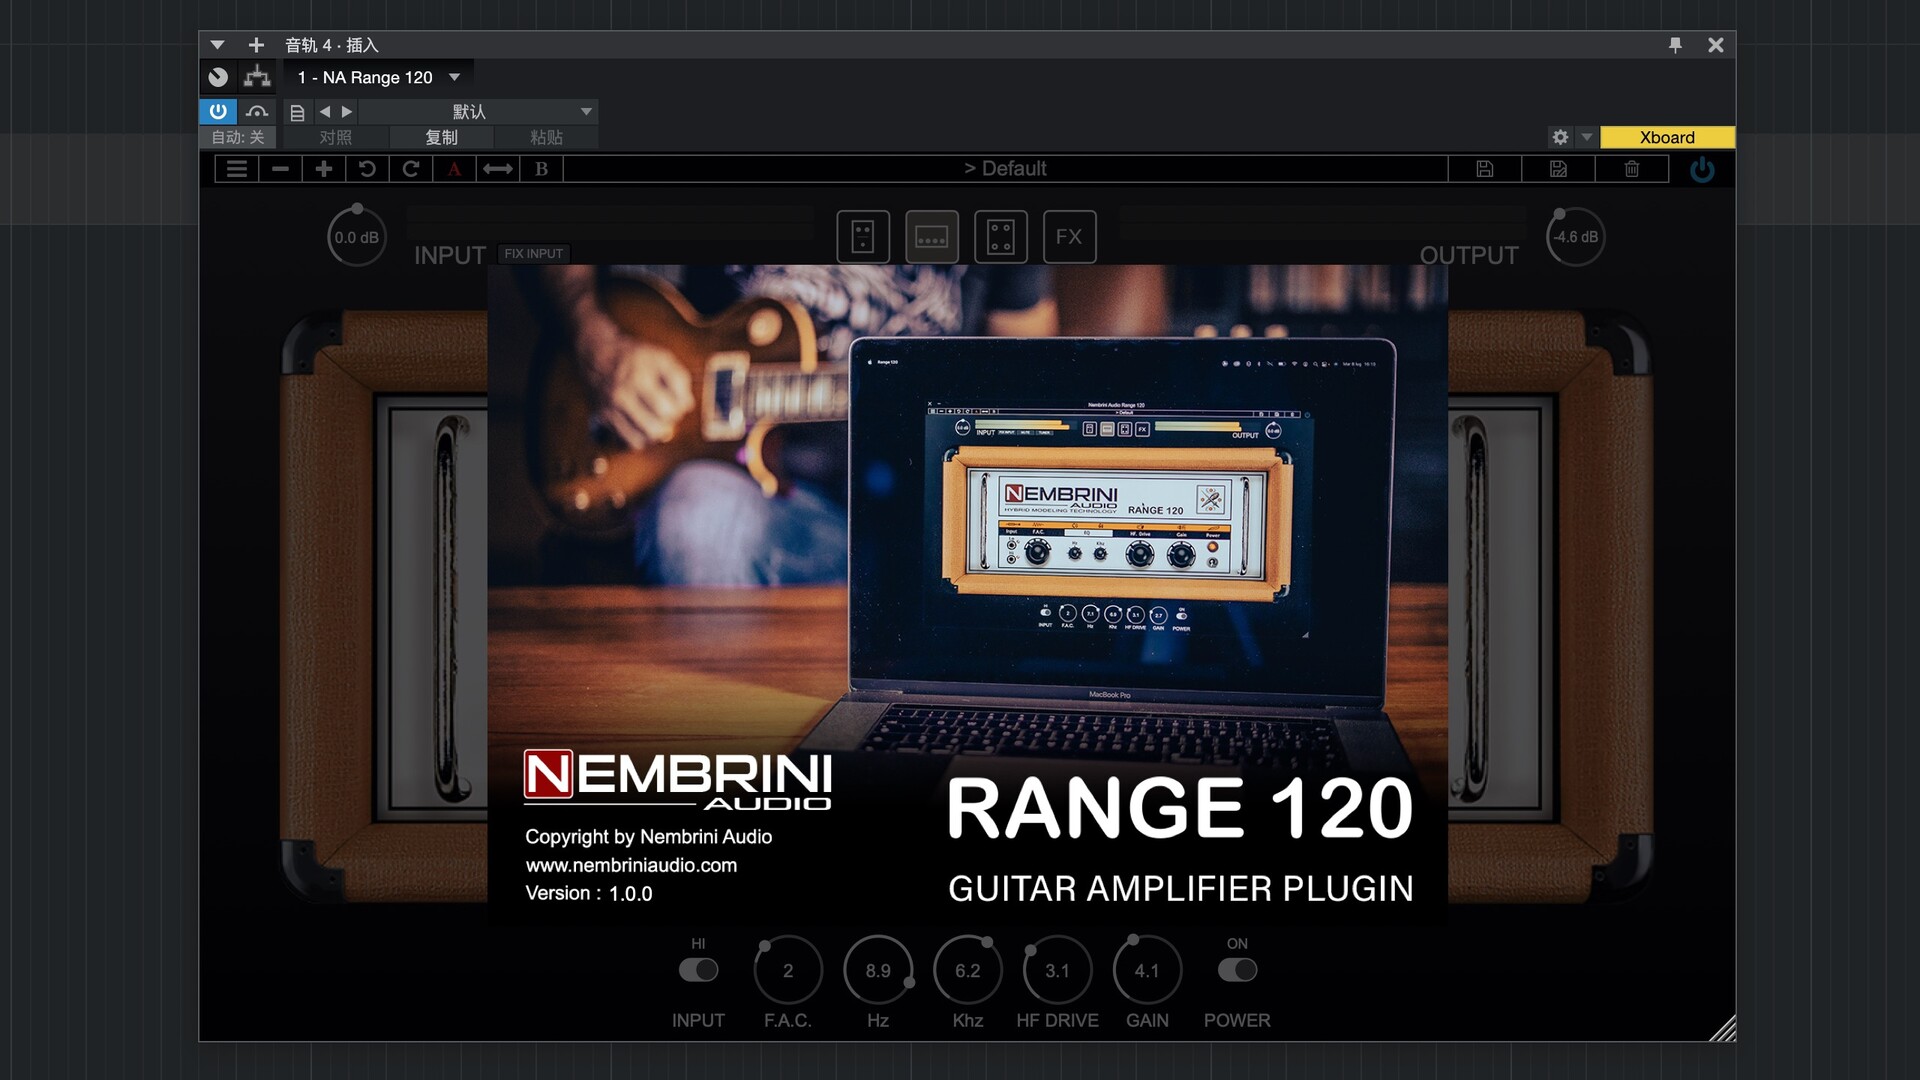Click the A/B copy double-arrow icon
The height and width of the screenshot is (1080, 1920).
coord(498,169)
